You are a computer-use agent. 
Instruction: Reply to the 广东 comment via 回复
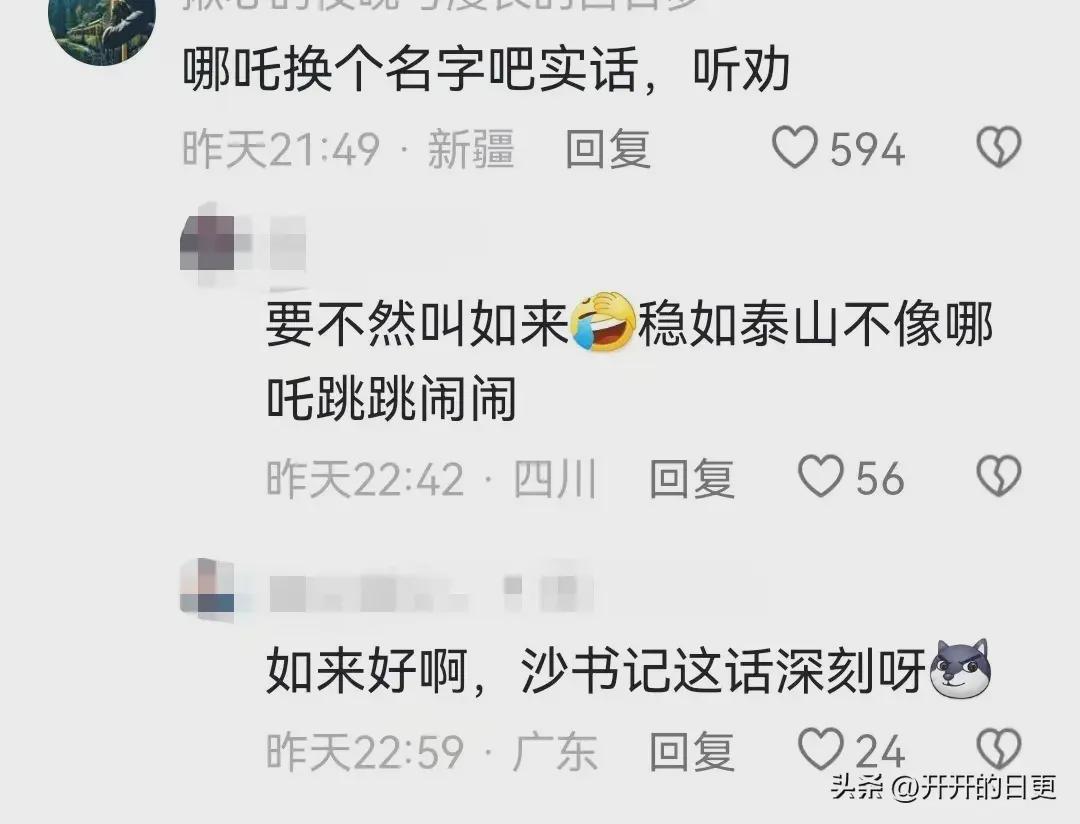tap(692, 750)
